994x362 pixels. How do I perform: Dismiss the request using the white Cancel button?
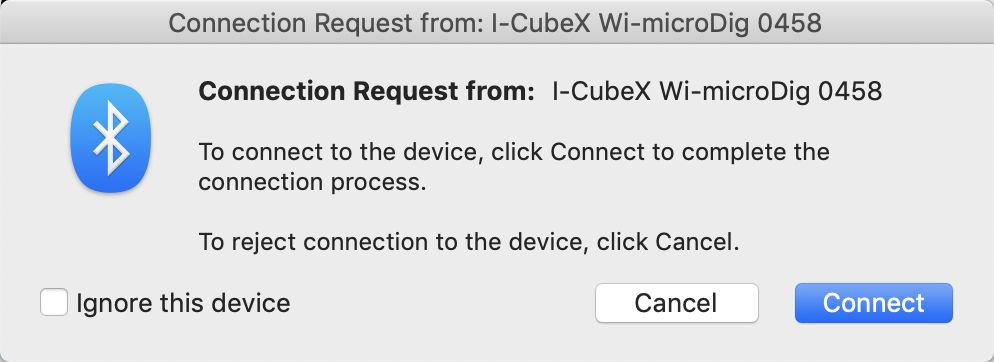[x=676, y=303]
